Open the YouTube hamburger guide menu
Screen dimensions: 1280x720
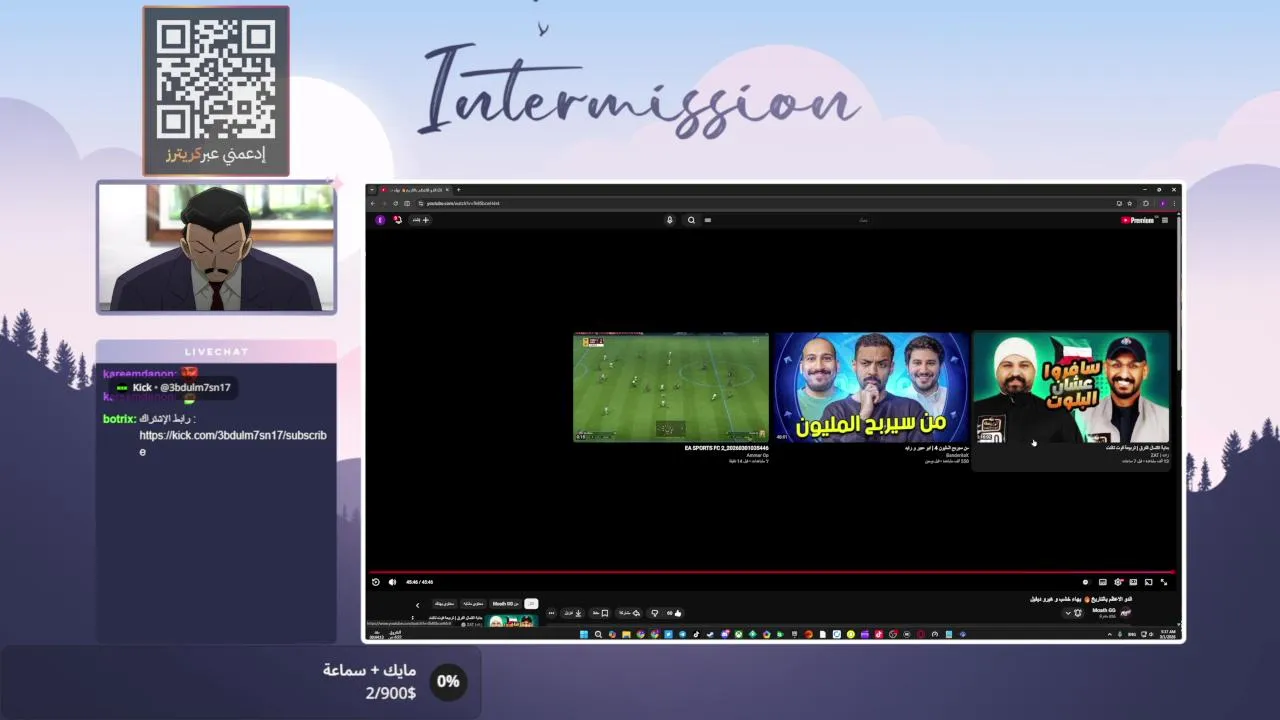(1165, 220)
